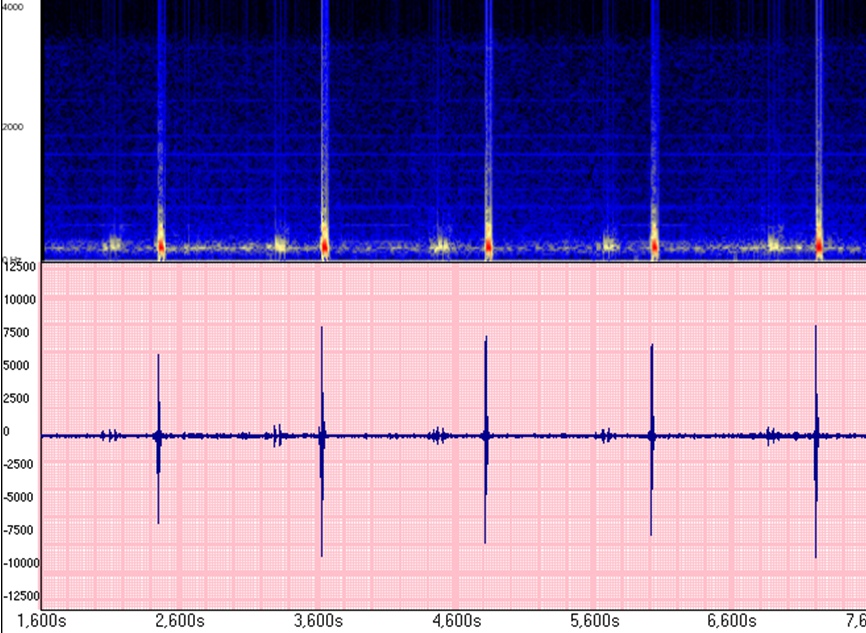This screenshot has width=866, height=633.
Task: Select the last waveform spike after 6,600s
Action: [x=817, y=436]
